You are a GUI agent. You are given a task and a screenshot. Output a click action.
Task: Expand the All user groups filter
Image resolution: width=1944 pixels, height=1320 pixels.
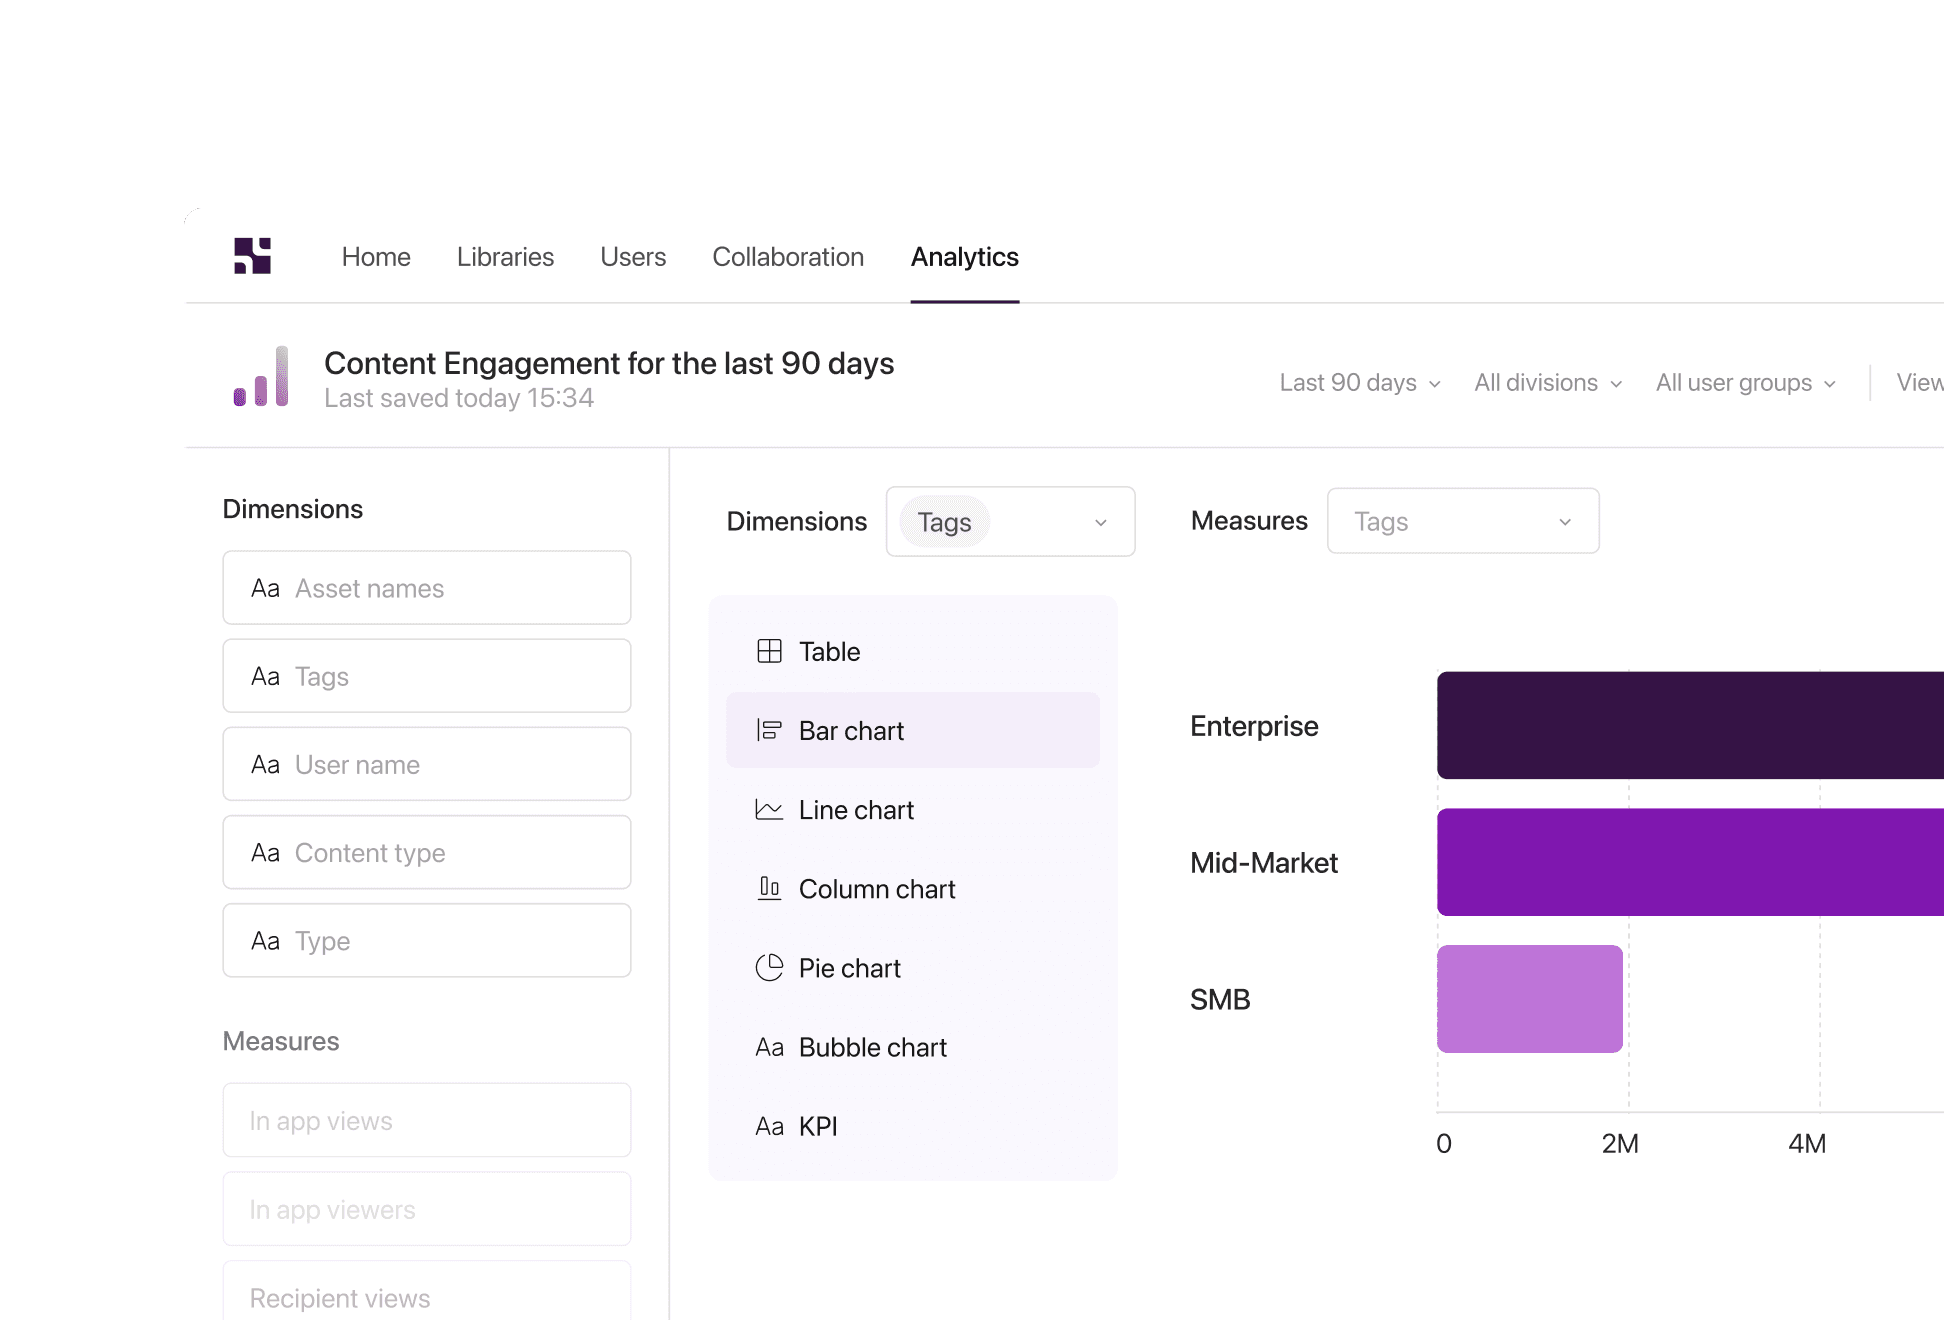point(1746,383)
